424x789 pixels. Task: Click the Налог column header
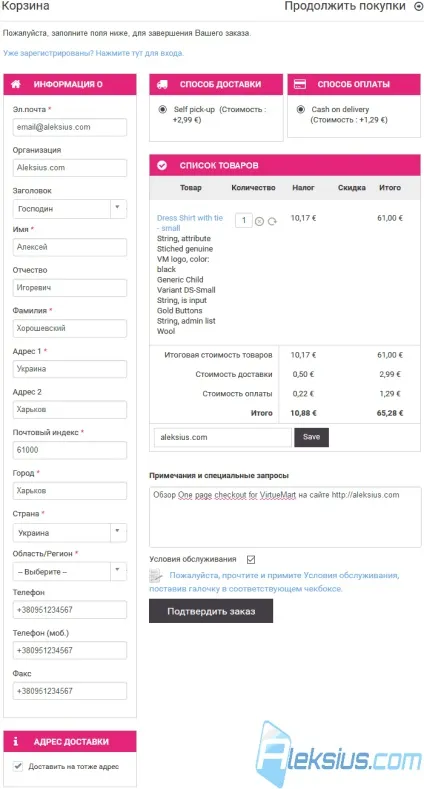303,188
